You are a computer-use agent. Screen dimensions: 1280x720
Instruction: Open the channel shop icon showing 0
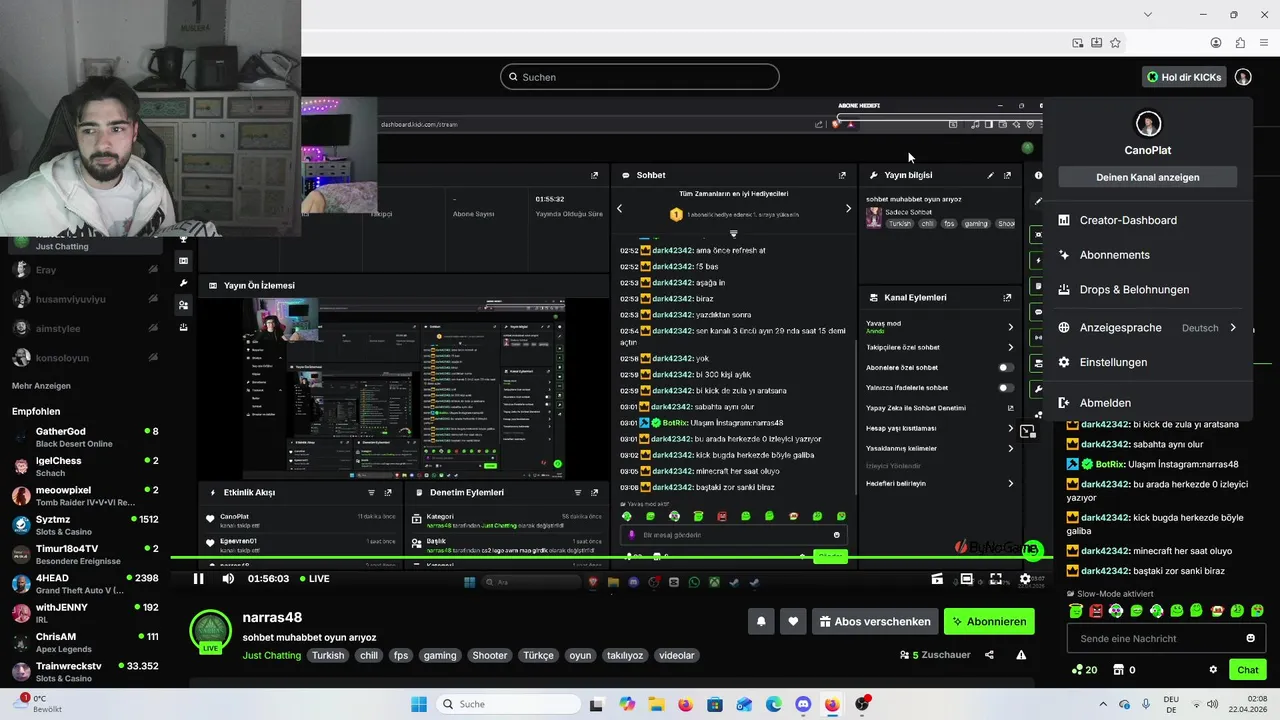pyautogui.click(x=1124, y=670)
